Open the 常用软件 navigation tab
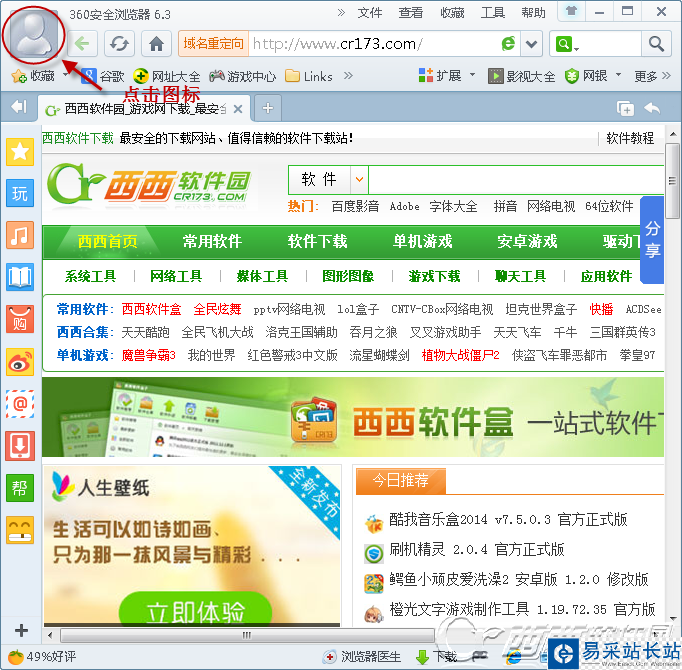The width and height of the screenshot is (682, 670). click(x=212, y=241)
